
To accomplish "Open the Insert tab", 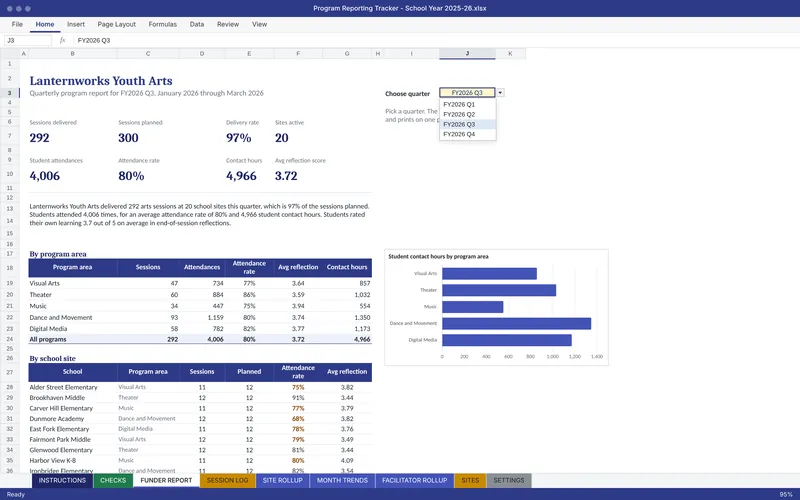I will coord(76,24).
